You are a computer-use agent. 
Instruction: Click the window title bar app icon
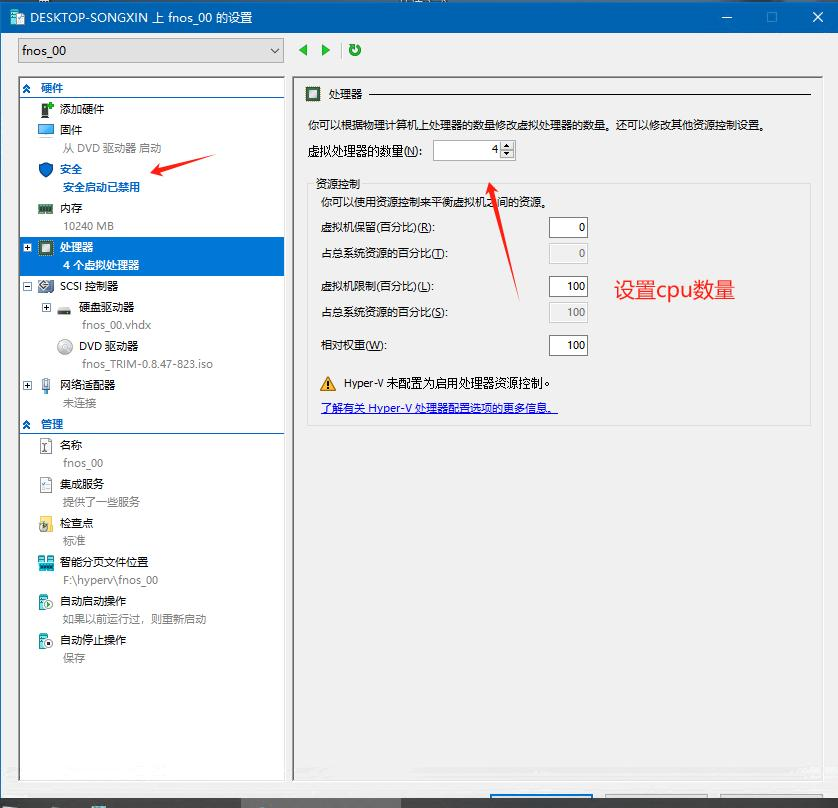18,18
